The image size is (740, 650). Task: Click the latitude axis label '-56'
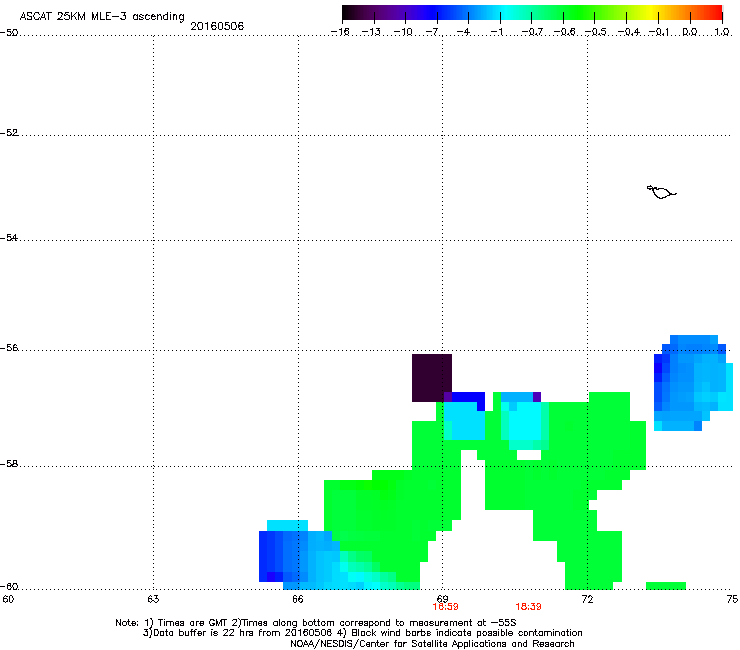click(x=9, y=348)
